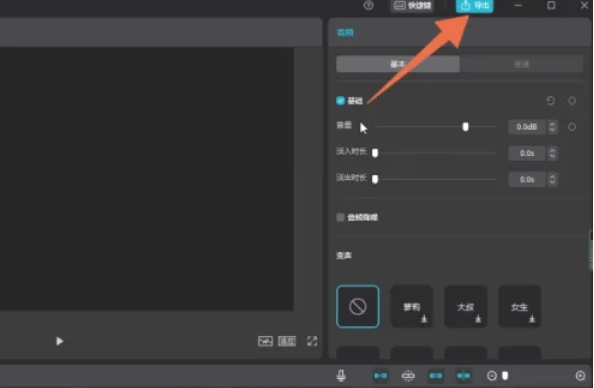Click the 淡入时长 0.0s value field
Screen dimensions: 594x388
point(527,153)
